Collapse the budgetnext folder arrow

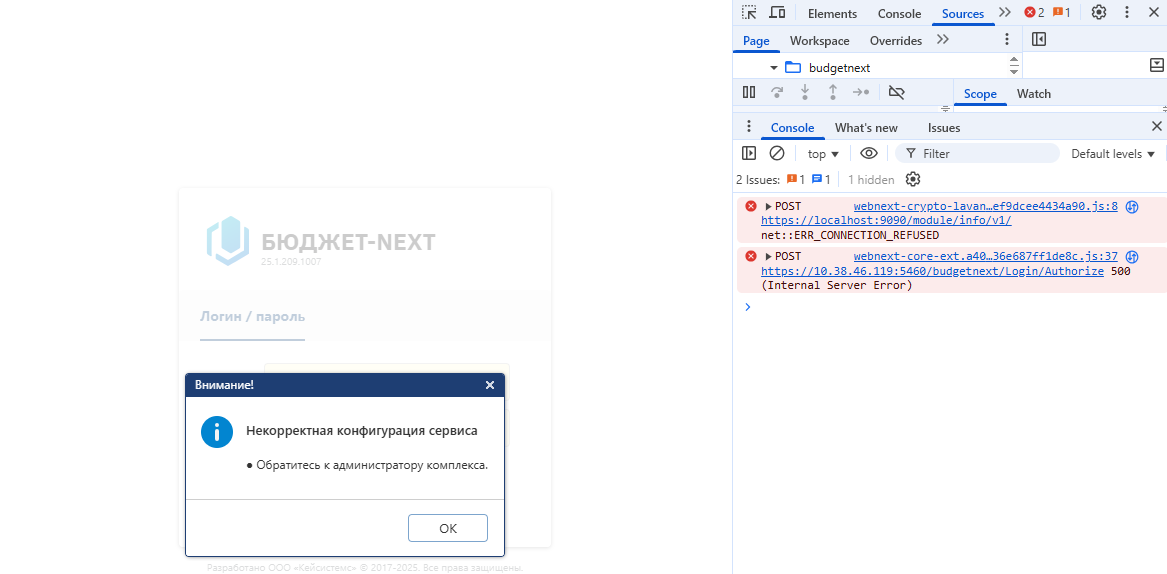773,68
